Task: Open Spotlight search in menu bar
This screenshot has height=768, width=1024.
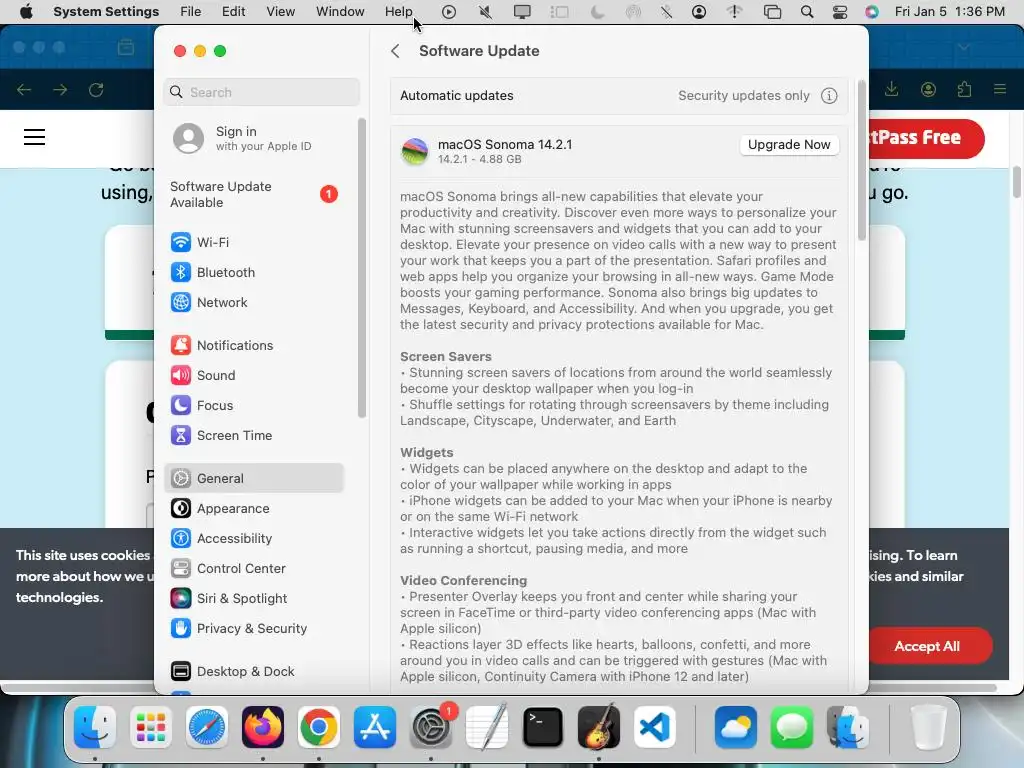Action: [807, 12]
